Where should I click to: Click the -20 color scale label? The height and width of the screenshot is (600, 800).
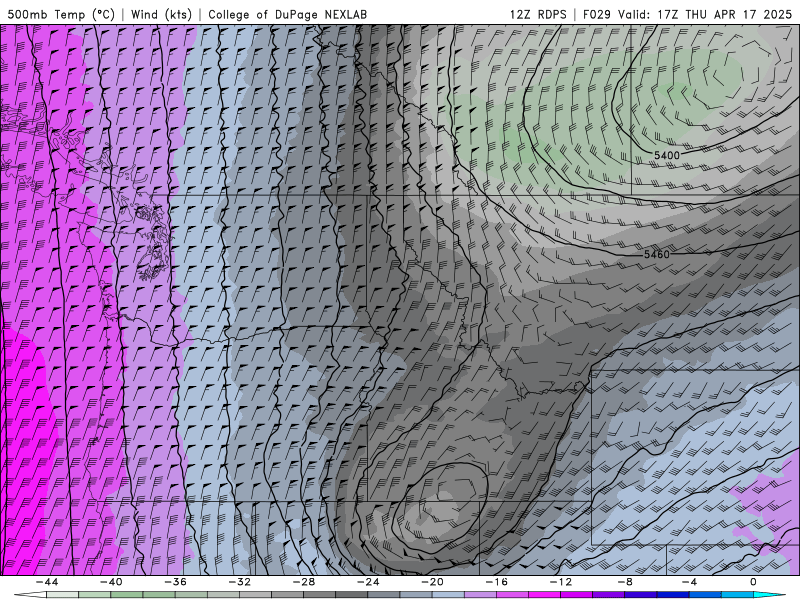pos(433,582)
